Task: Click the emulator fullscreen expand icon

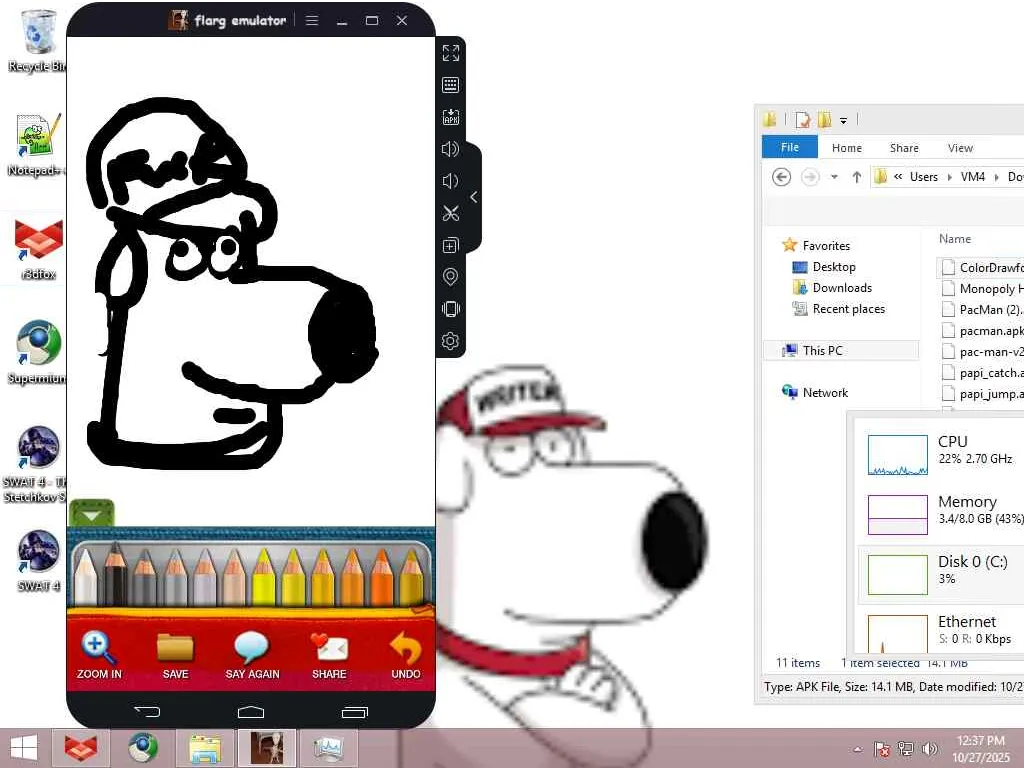Action: pyautogui.click(x=451, y=53)
